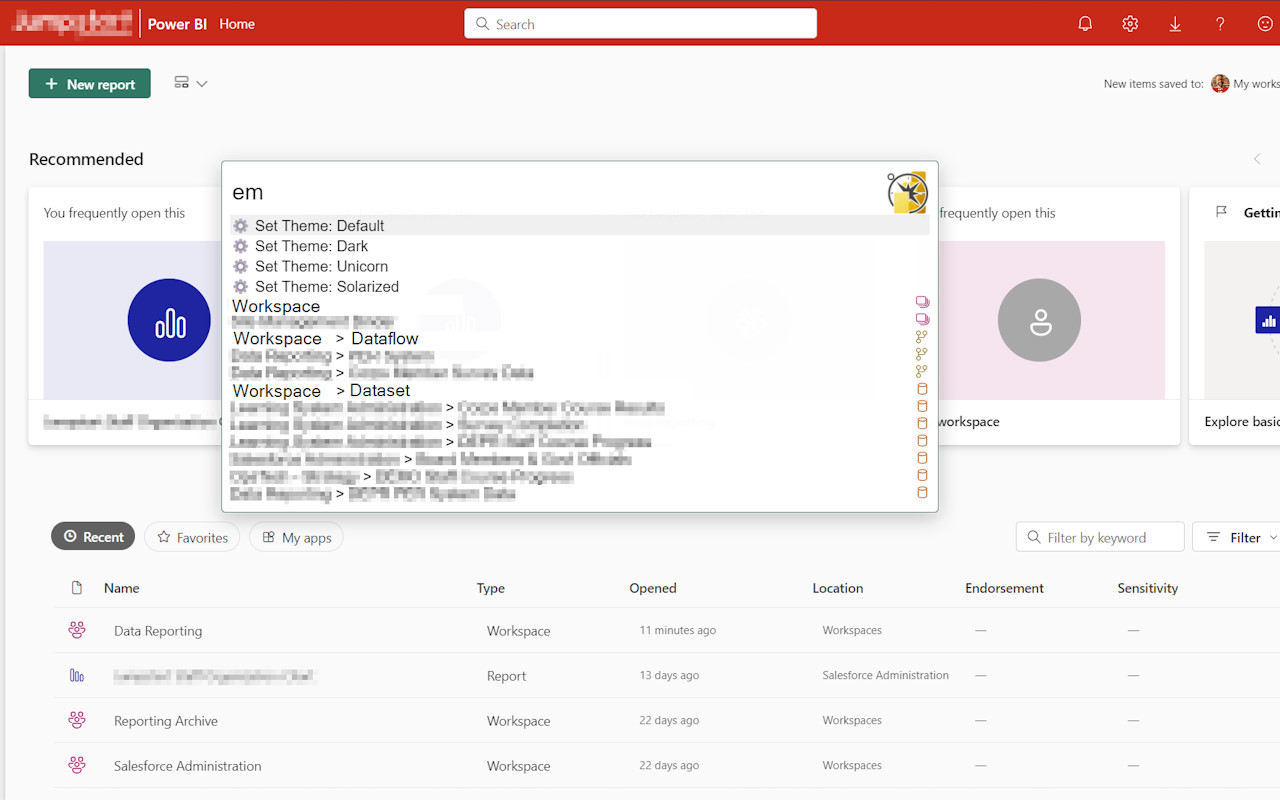Open the Power BI settings gear
The image size is (1280, 800).
pyautogui.click(x=1130, y=22)
